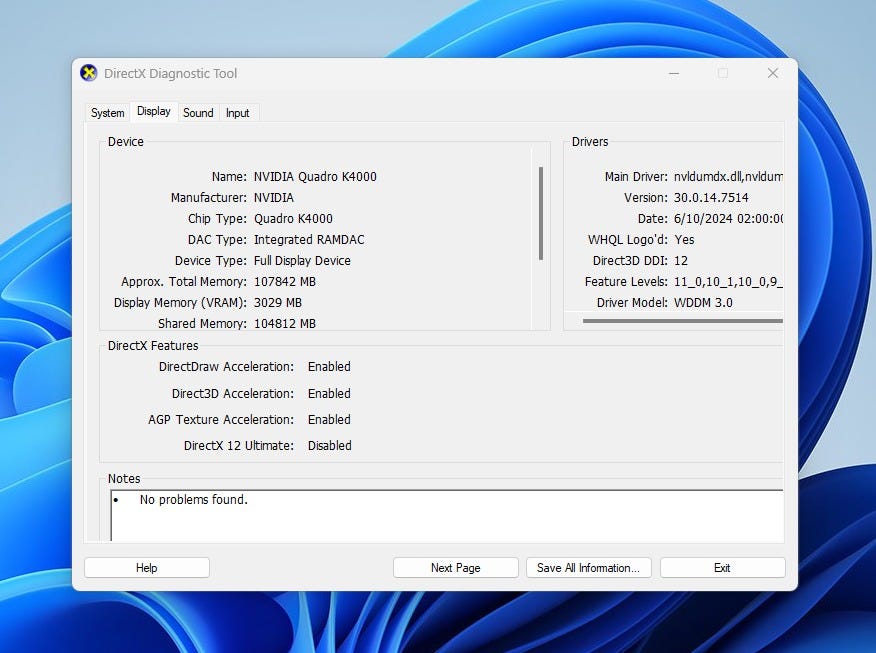Click DirectX 12 Ultimate Disabled status

click(330, 446)
